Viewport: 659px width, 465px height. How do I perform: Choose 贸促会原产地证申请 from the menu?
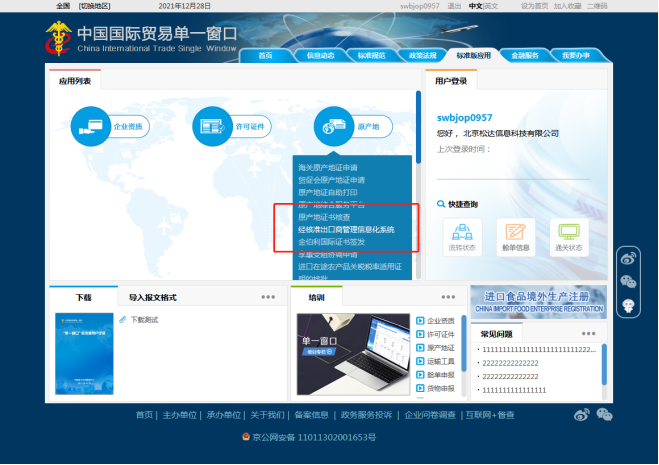332,180
